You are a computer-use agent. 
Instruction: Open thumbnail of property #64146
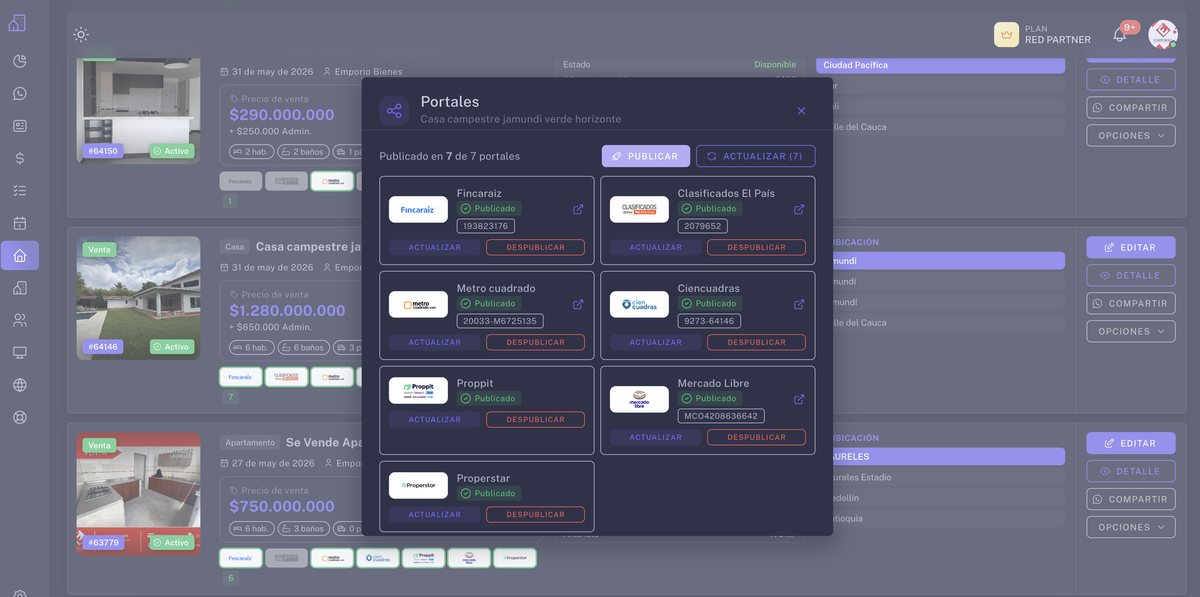click(x=138, y=298)
